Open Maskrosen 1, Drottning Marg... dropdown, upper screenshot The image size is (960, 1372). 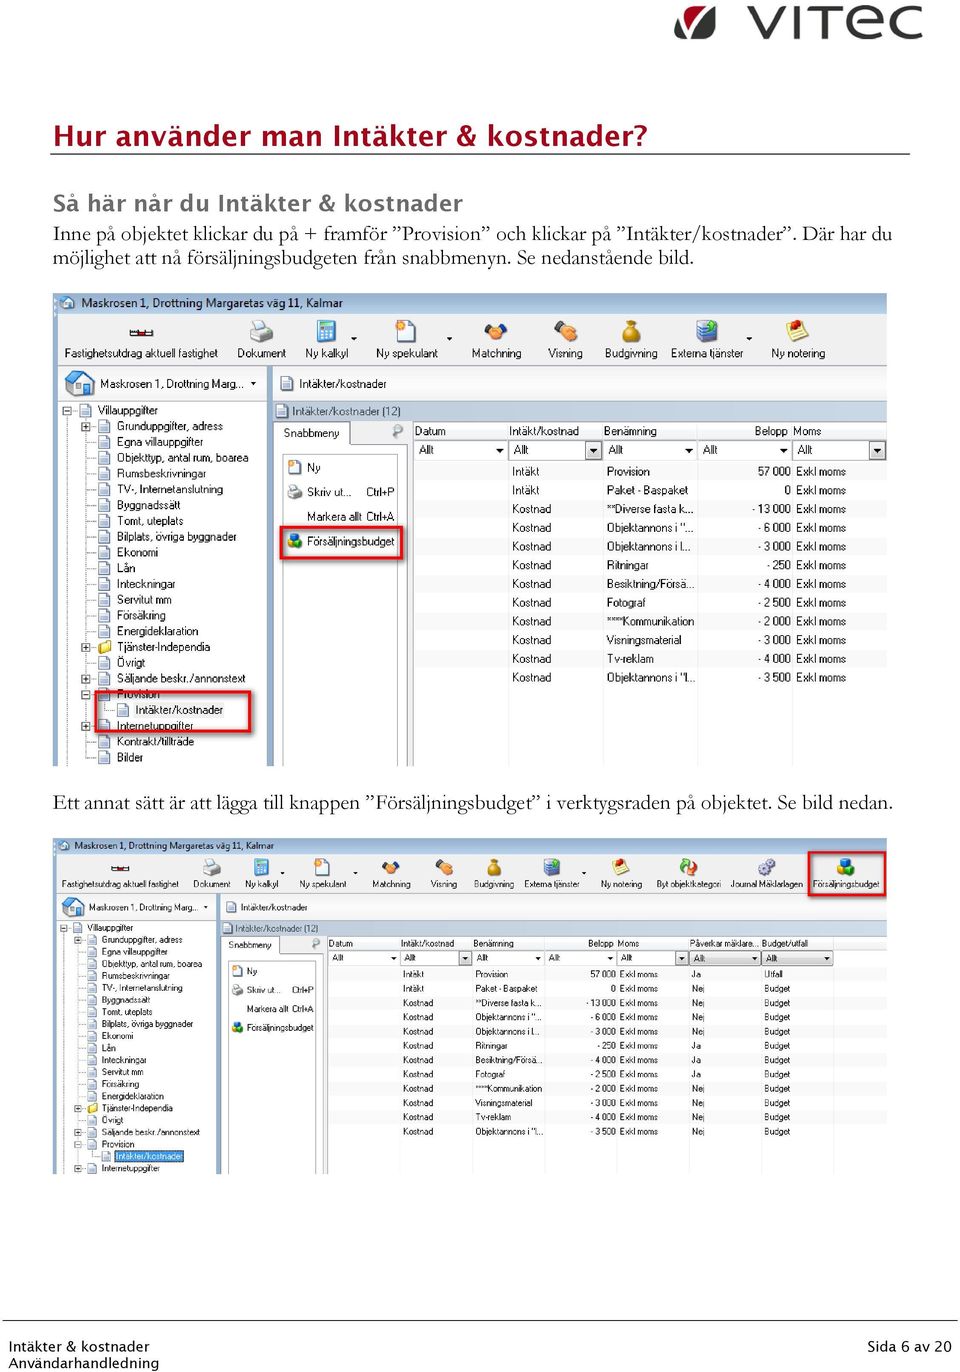[253, 383]
